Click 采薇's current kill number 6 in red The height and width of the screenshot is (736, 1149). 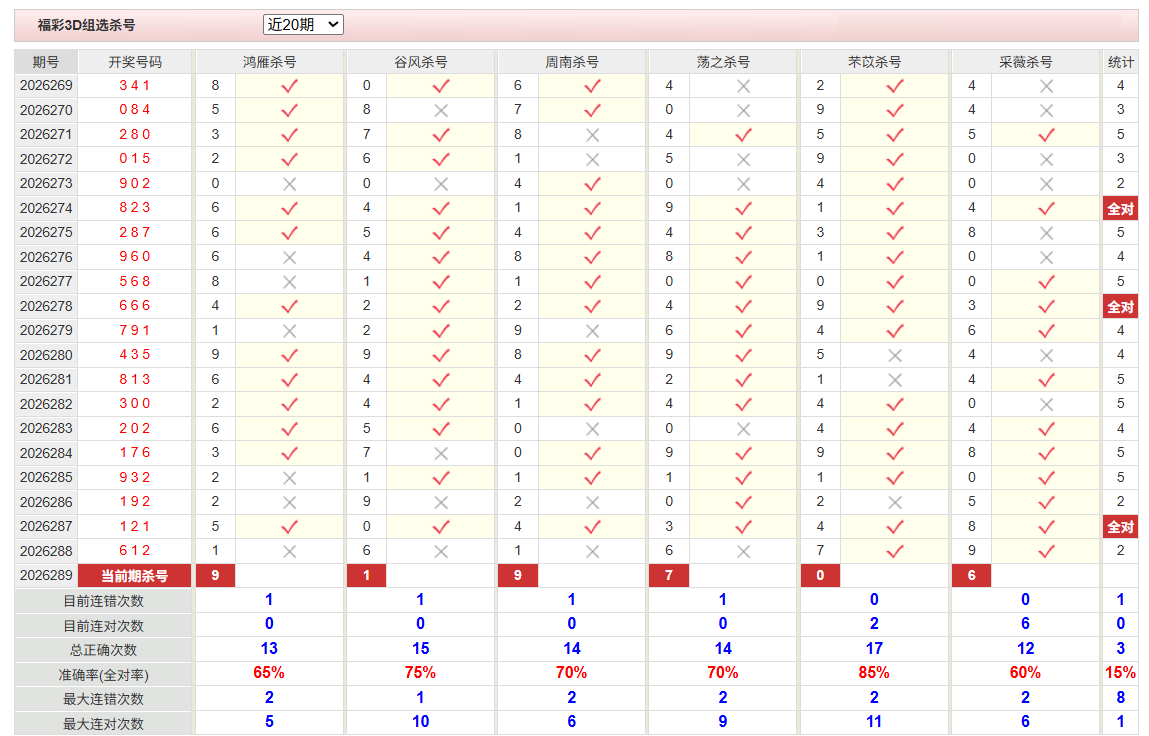coord(972,575)
